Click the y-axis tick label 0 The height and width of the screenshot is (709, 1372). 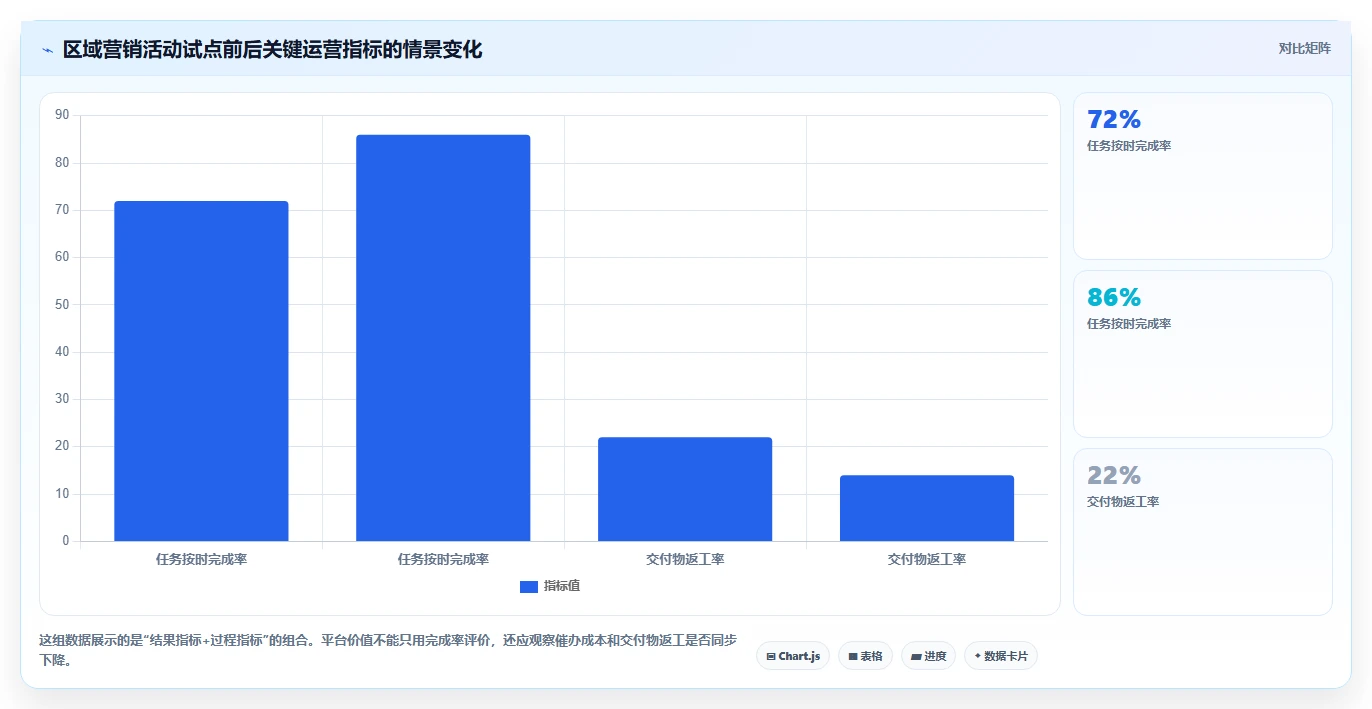[x=66, y=541]
